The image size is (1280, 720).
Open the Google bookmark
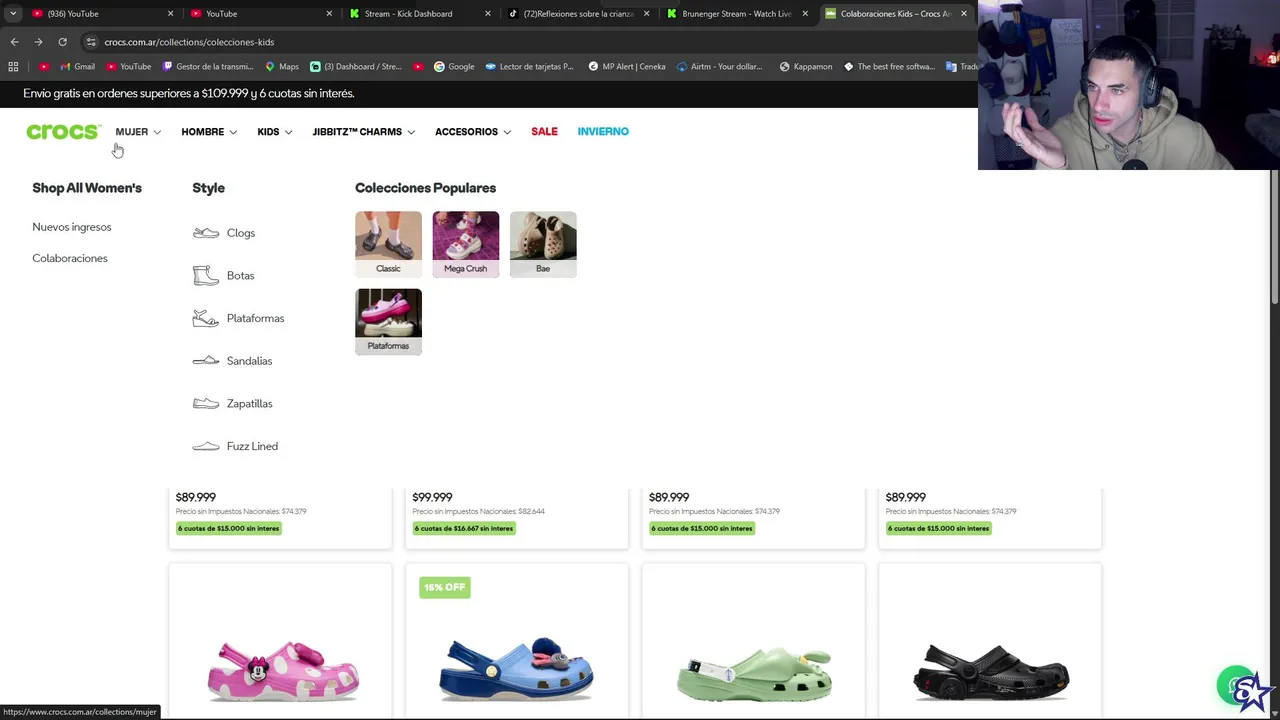tap(454, 67)
